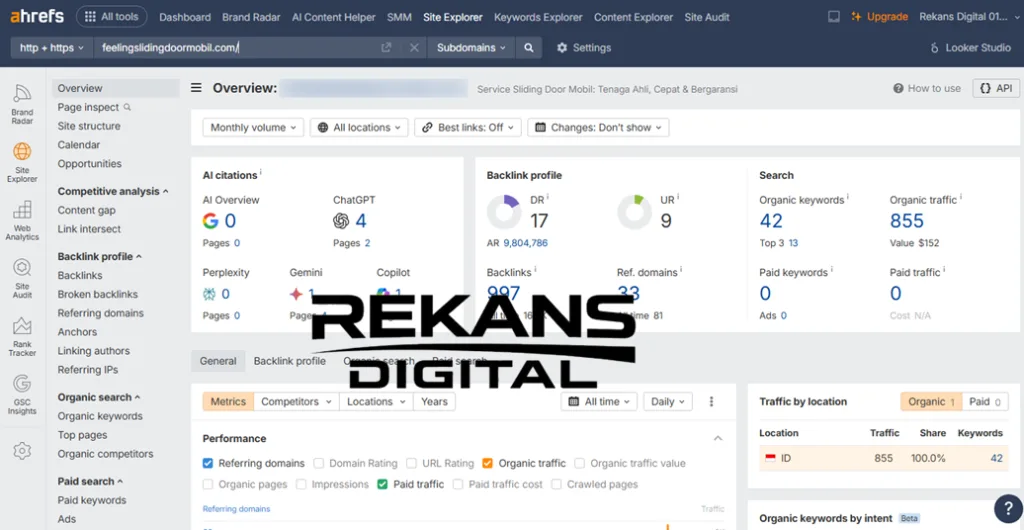
Task: Open Organic keywords in left menu
Action: coord(100,416)
